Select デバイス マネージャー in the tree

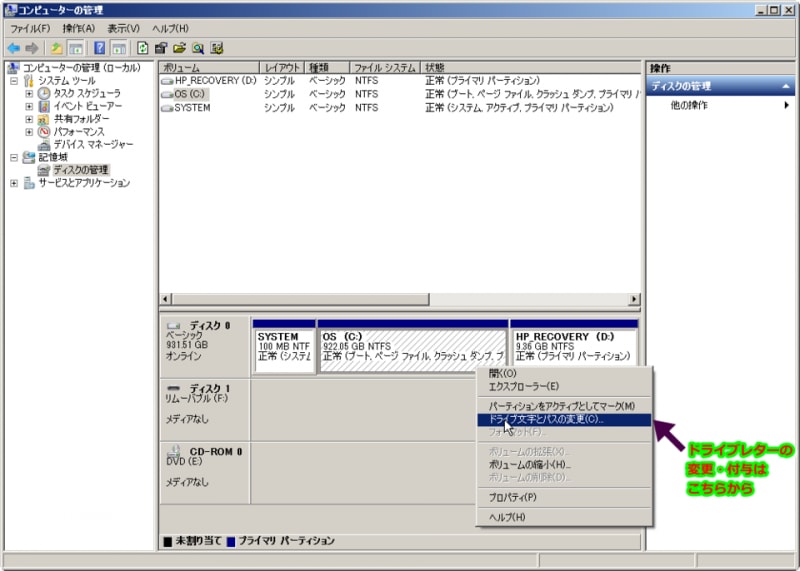tap(92, 144)
